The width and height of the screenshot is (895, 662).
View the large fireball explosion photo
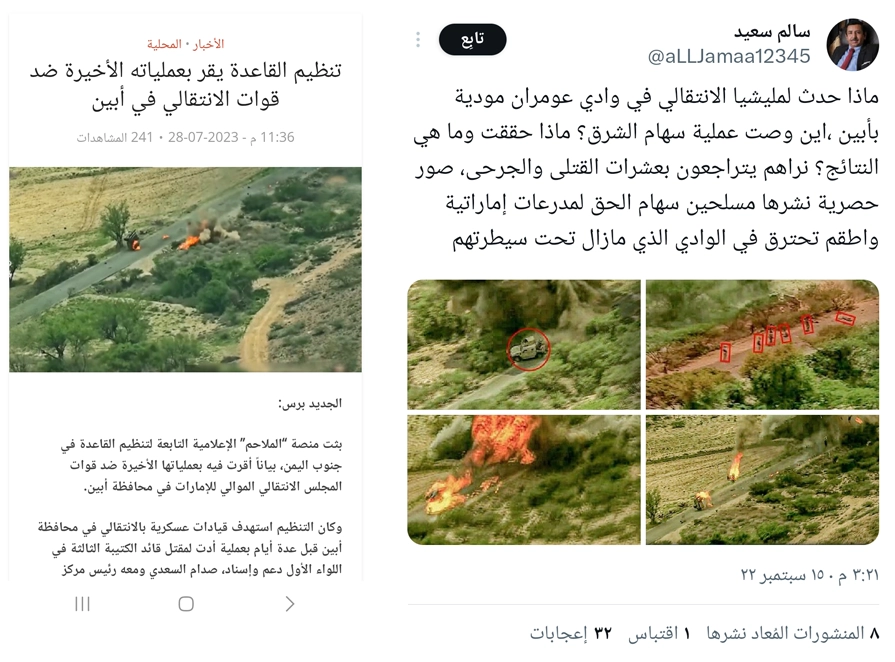point(524,480)
